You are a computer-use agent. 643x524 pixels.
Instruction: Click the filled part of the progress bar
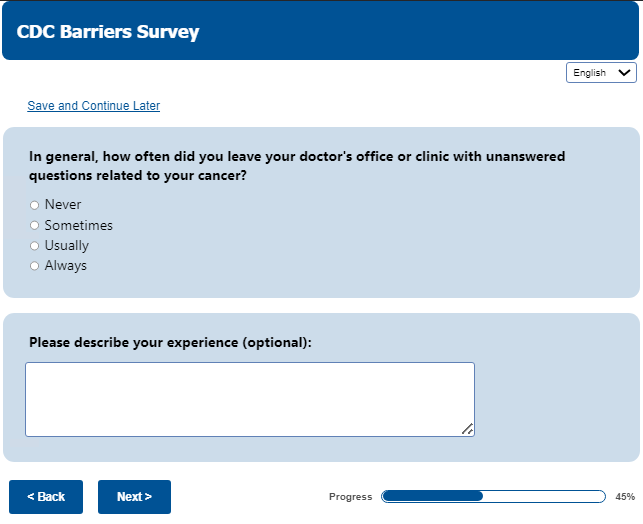point(432,496)
